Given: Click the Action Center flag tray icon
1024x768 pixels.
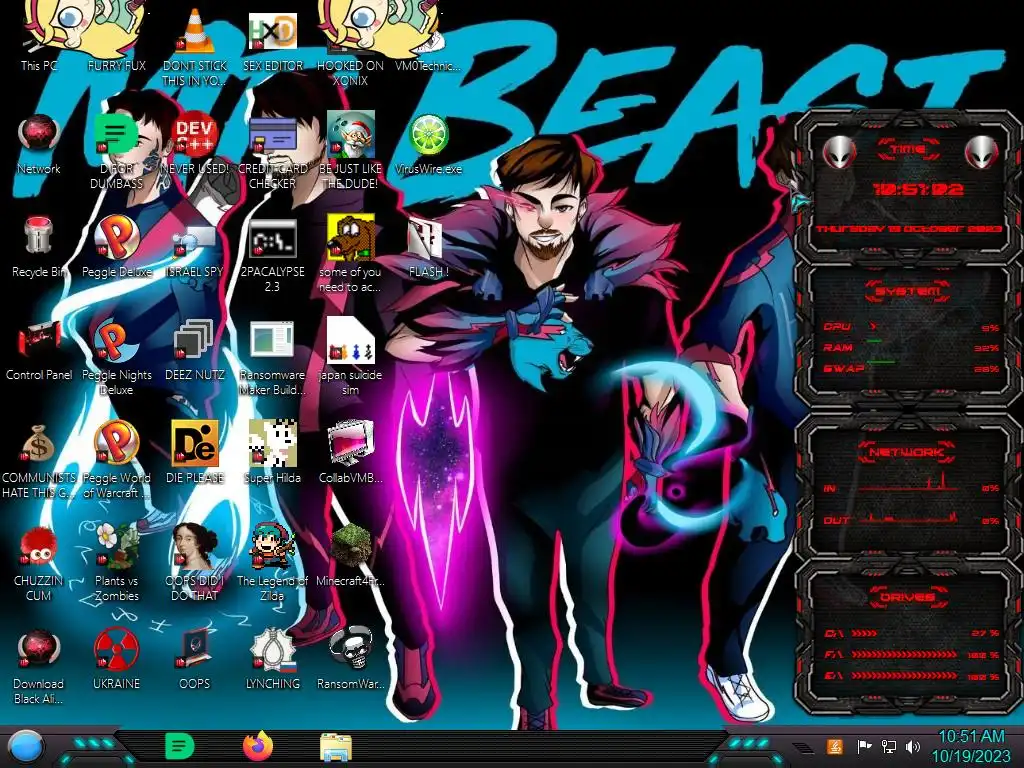Looking at the screenshot, I should tap(864, 746).
